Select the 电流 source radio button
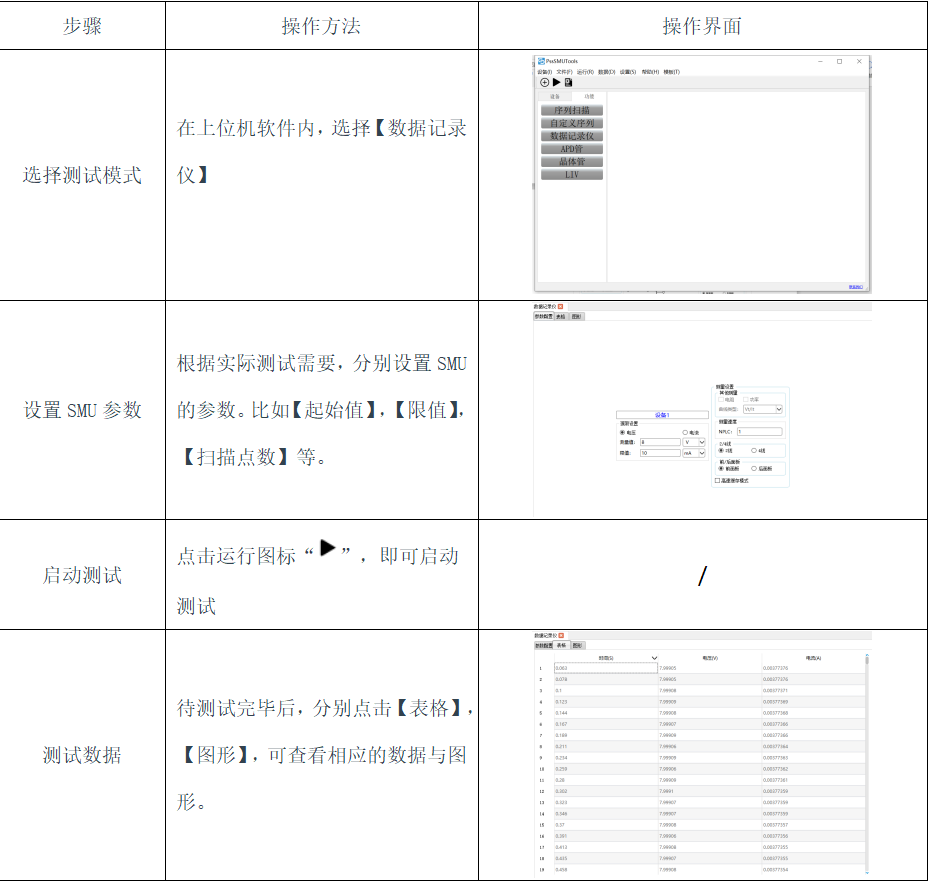The width and height of the screenshot is (929, 883). 685,432
